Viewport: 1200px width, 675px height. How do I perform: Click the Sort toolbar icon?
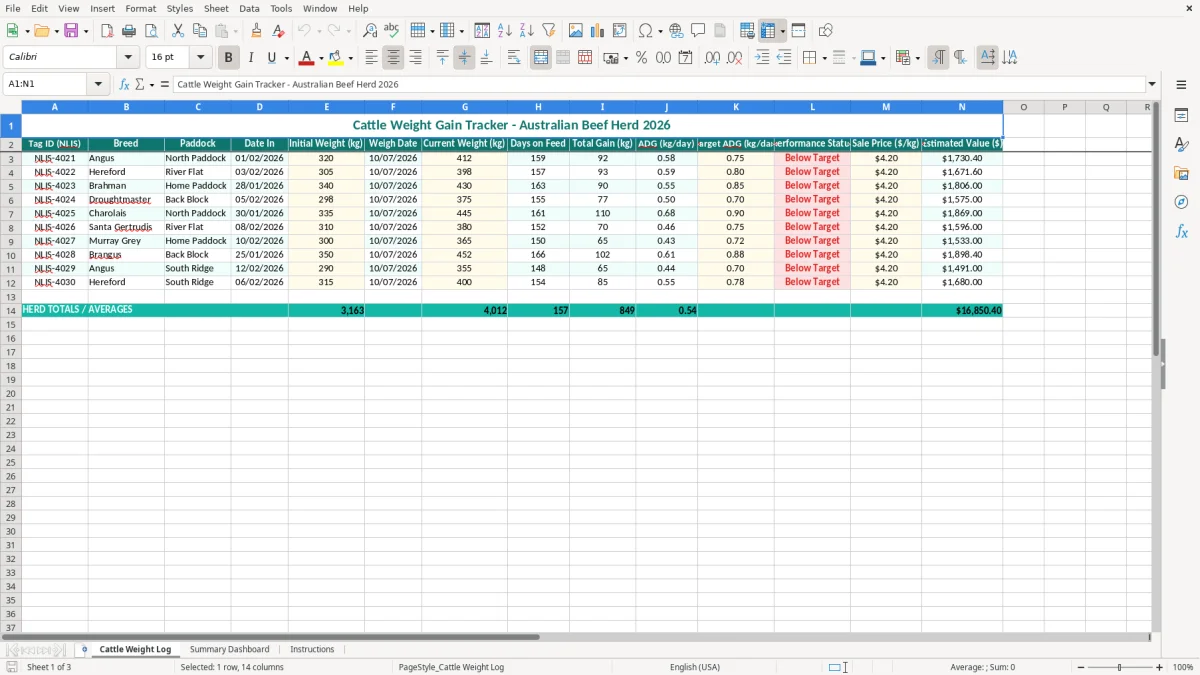point(482,31)
